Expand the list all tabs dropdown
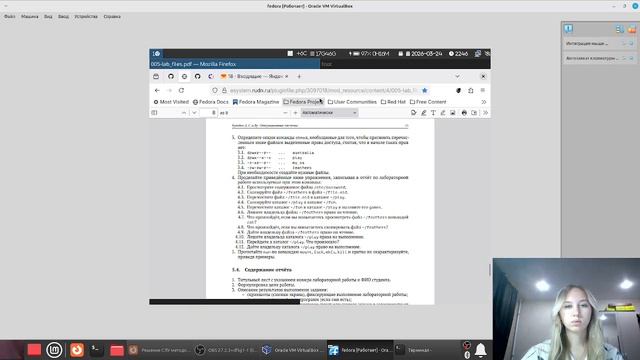The image size is (640, 360). [458, 76]
